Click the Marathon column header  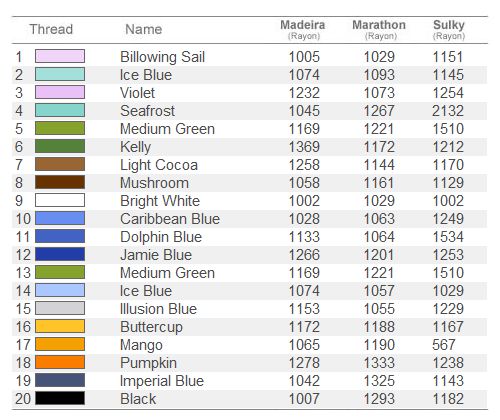click(379, 29)
